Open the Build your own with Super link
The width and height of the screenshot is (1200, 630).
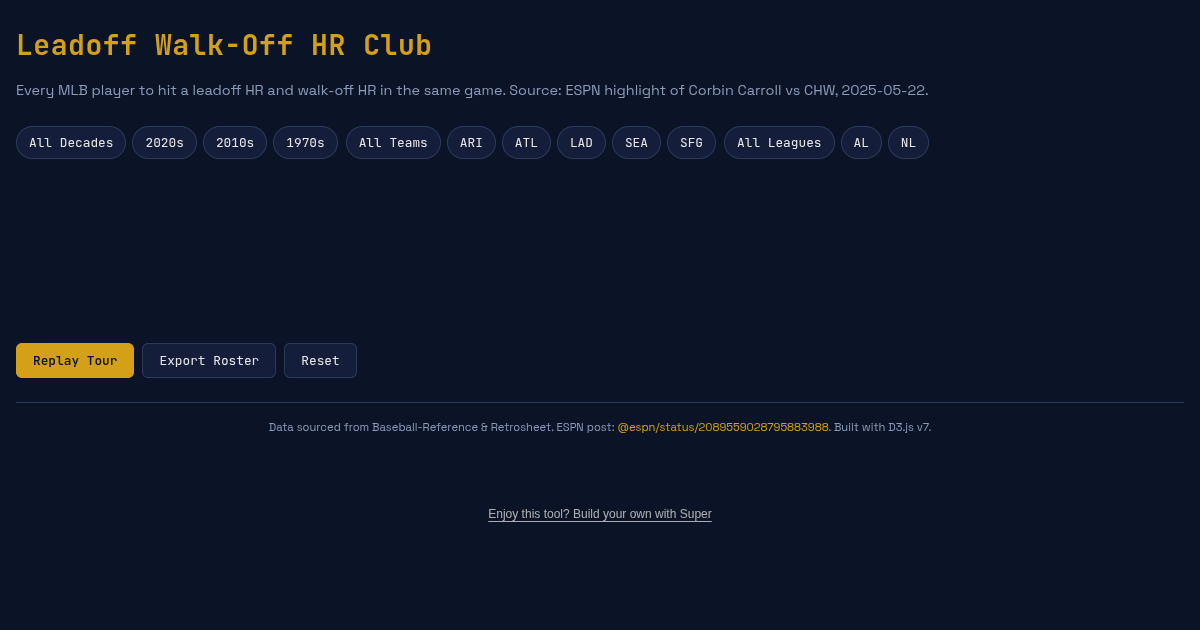point(600,514)
